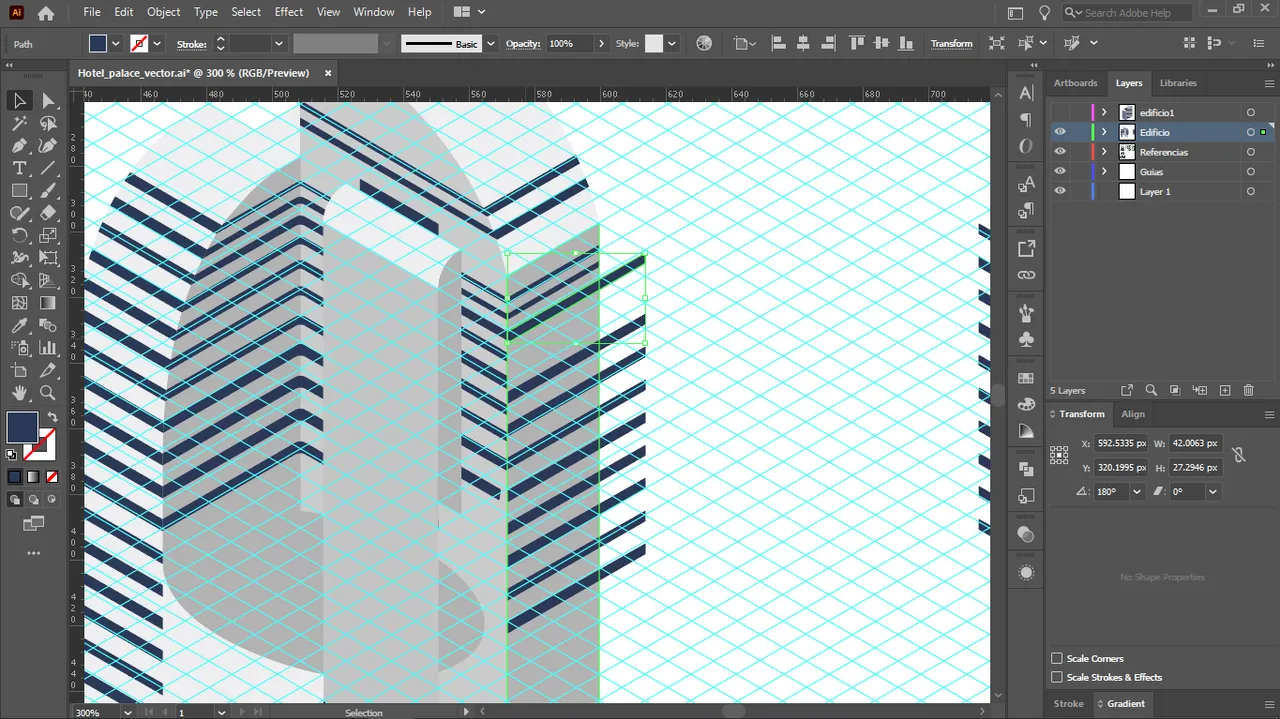Select the Magic Wand tool
The image size is (1280, 719).
(19, 123)
